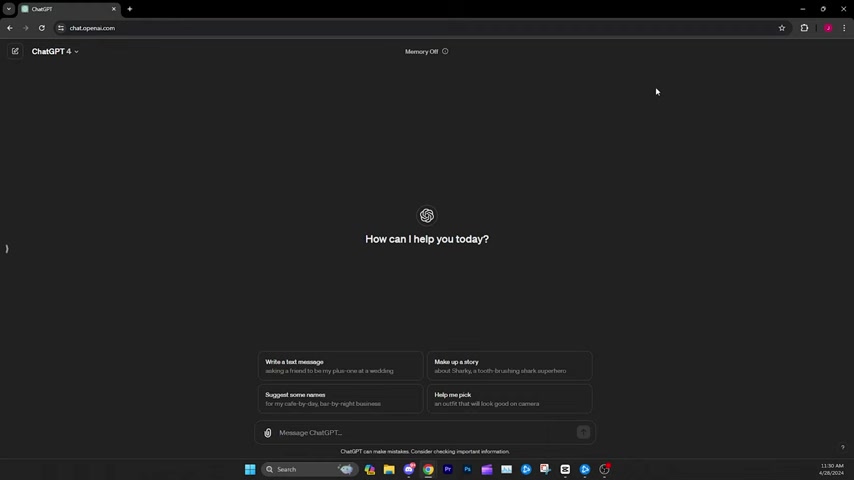
Task: Open the ChatGPT 4 model dropdown
Action: [55, 51]
